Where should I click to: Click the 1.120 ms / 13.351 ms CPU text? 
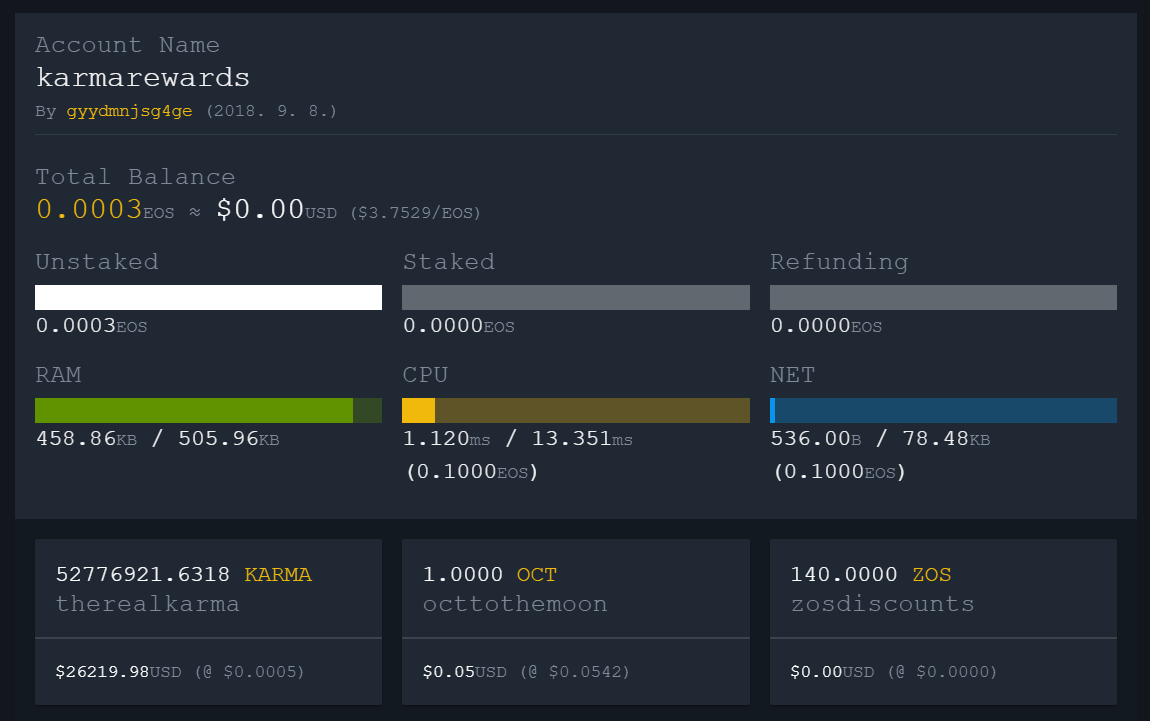pos(518,439)
